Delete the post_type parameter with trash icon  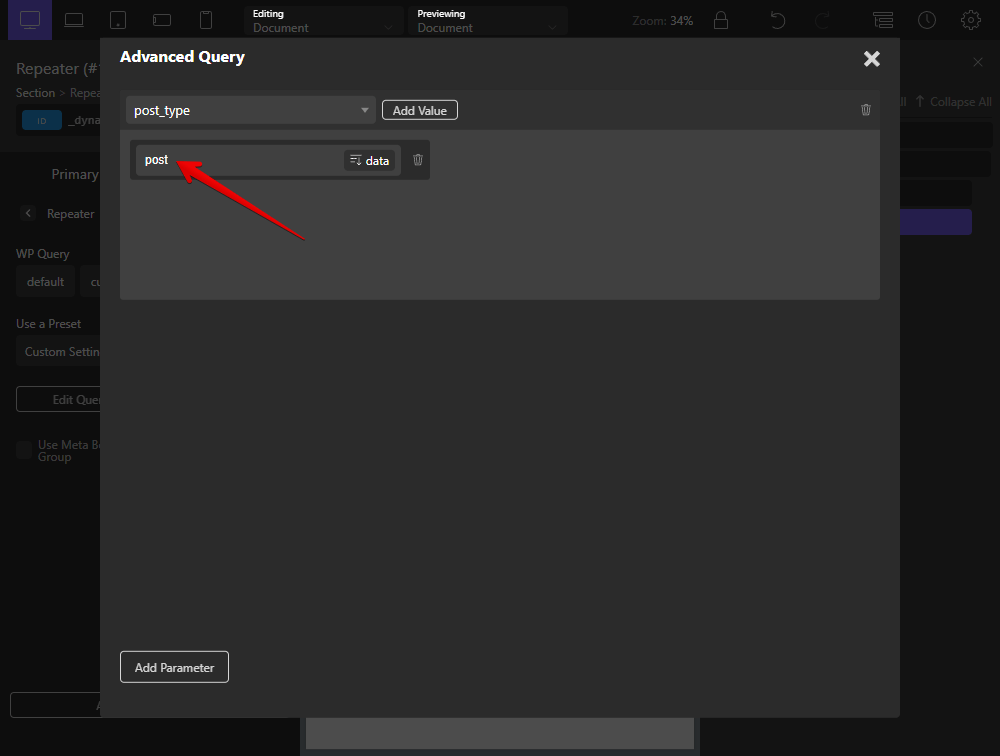click(x=866, y=110)
